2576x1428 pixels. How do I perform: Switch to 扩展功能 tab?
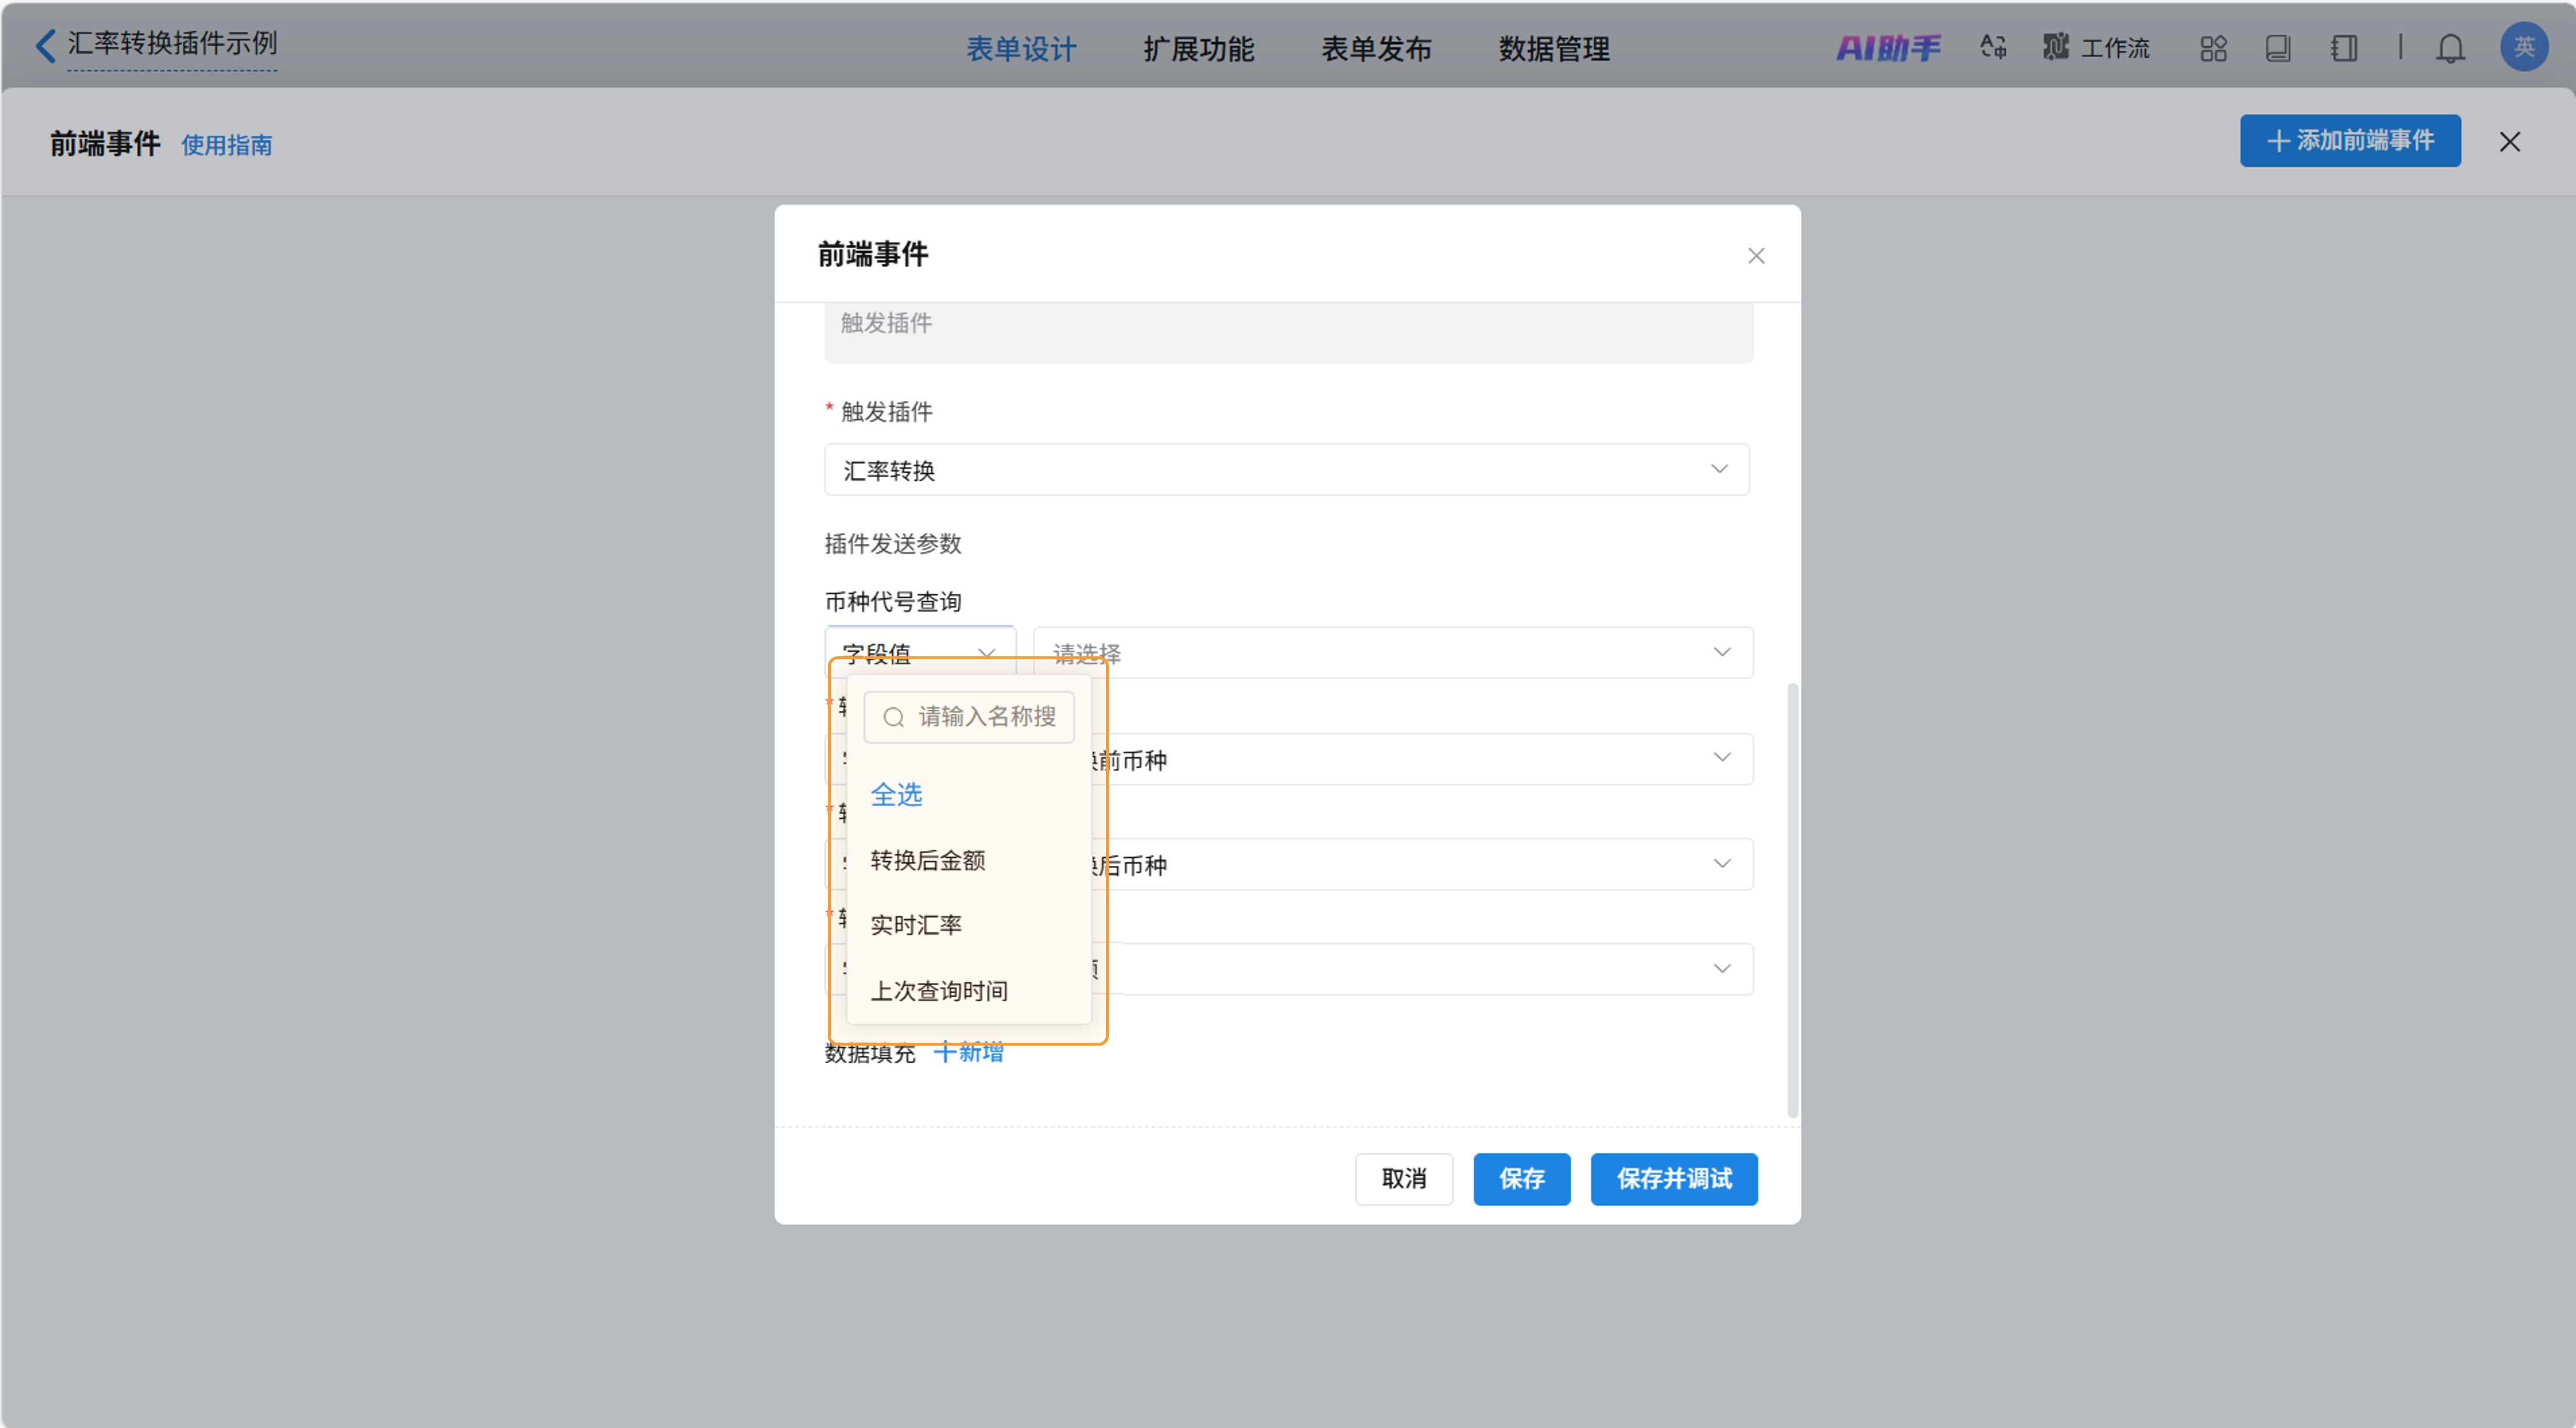(x=1198, y=49)
